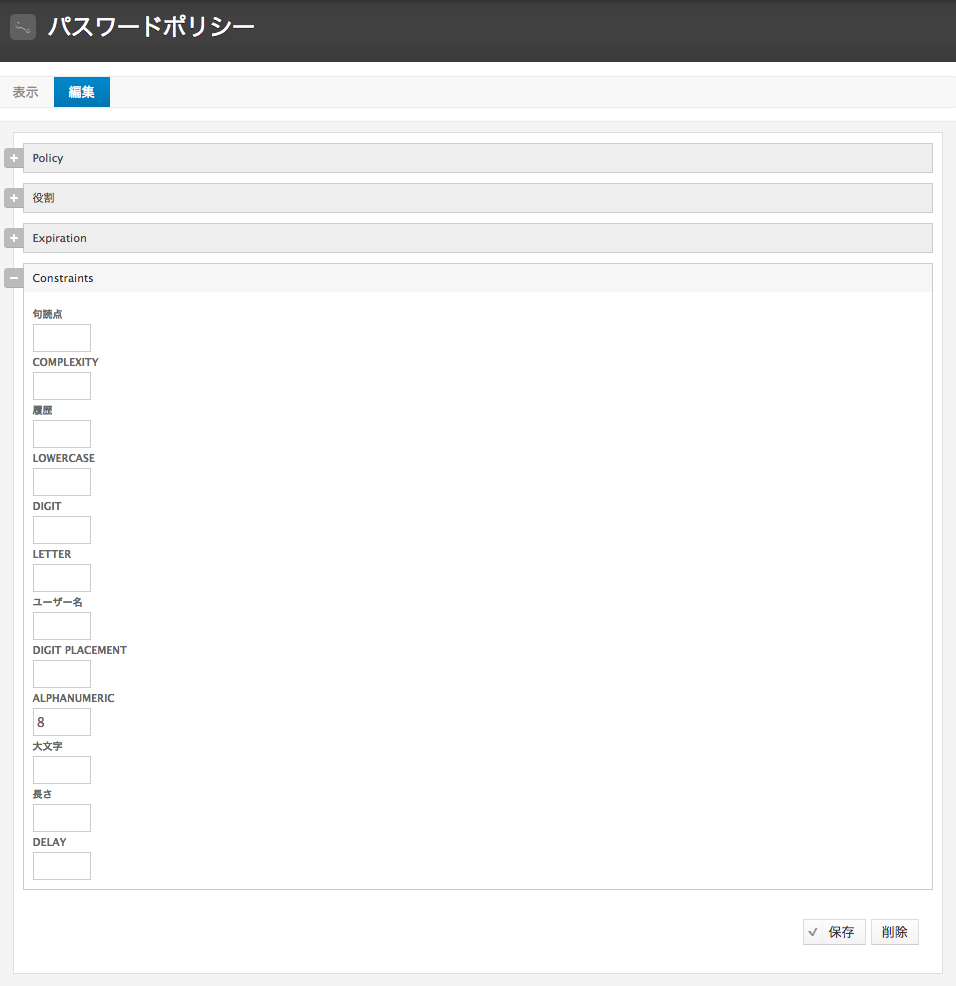
Task: Select the ALPHANUMERIC field containing 8
Action: point(61,721)
